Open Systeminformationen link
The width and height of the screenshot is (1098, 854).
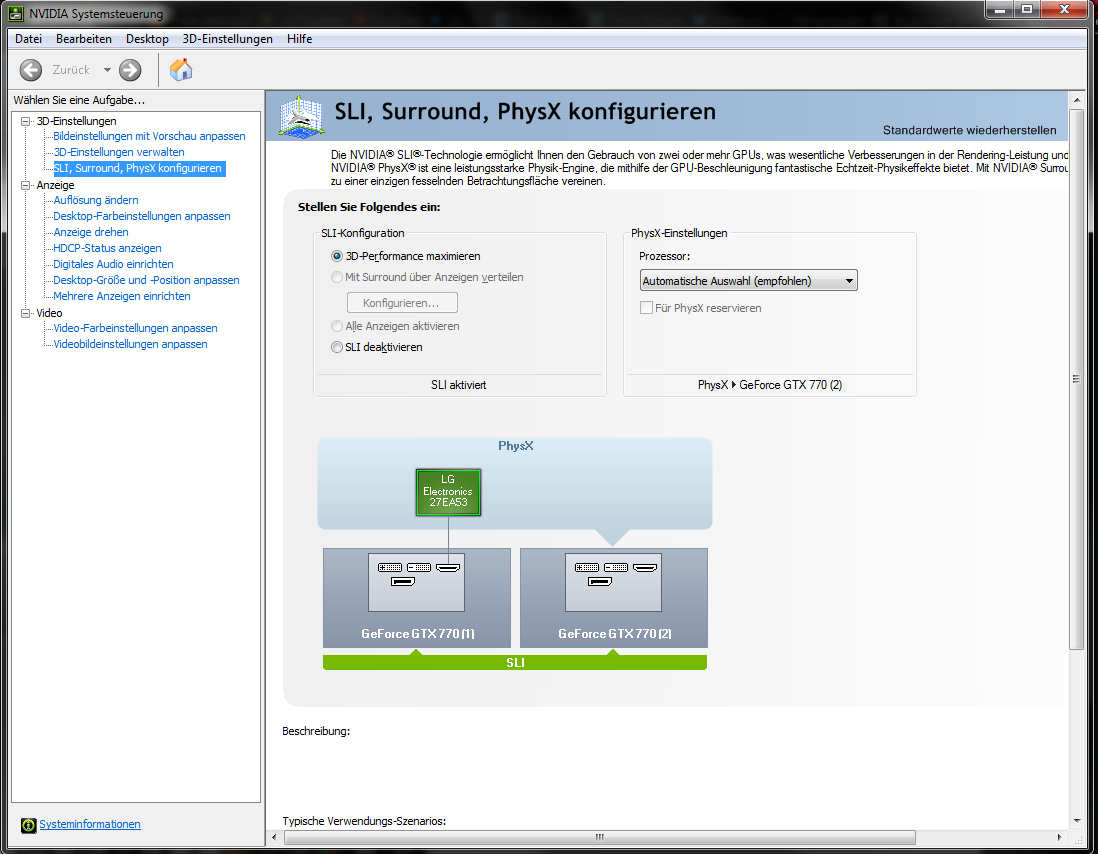(90, 825)
